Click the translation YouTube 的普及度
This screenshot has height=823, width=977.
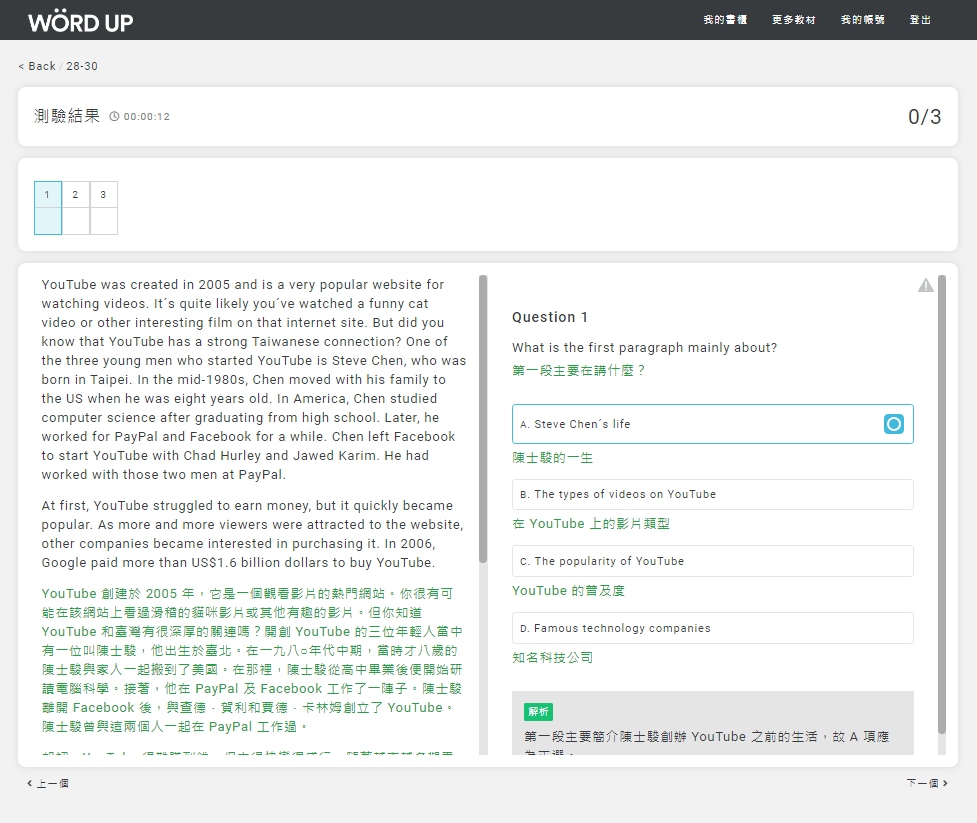tap(568, 591)
